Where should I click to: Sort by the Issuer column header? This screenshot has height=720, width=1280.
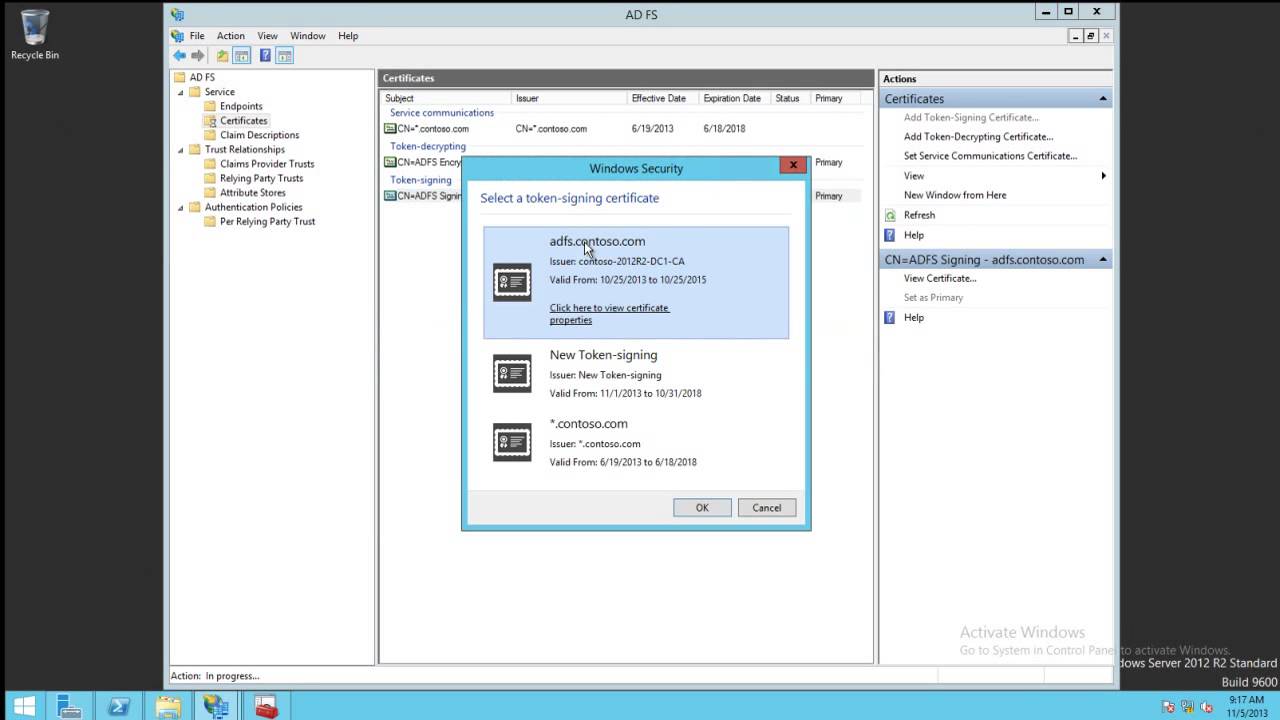tap(570, 98)
